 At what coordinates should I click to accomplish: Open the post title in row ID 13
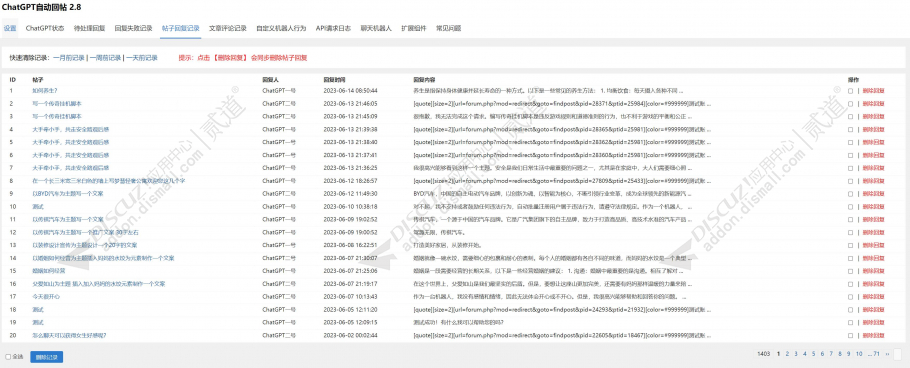tap(85, 245)
